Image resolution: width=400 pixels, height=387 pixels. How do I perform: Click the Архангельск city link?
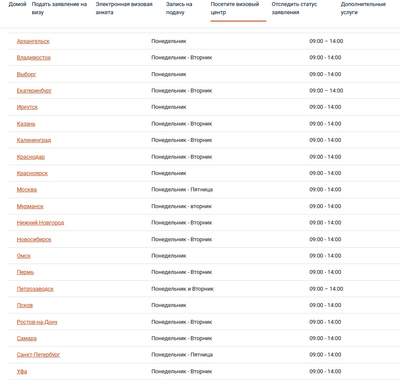(33, 41)
